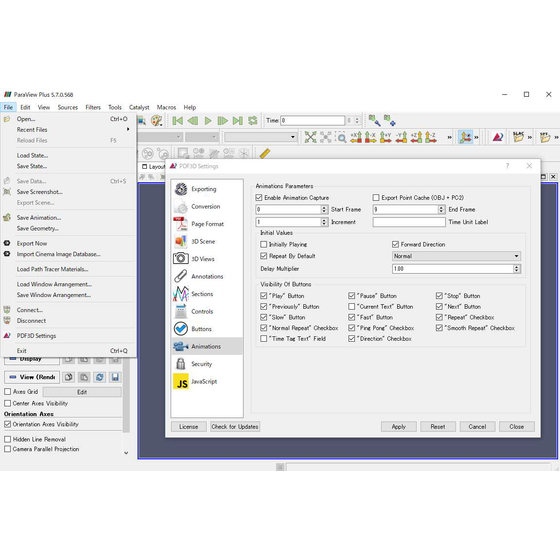Screen dimensions: 560x560
Task: Expand the camera toolbar overflow chevron
Action: click(449, 137)
